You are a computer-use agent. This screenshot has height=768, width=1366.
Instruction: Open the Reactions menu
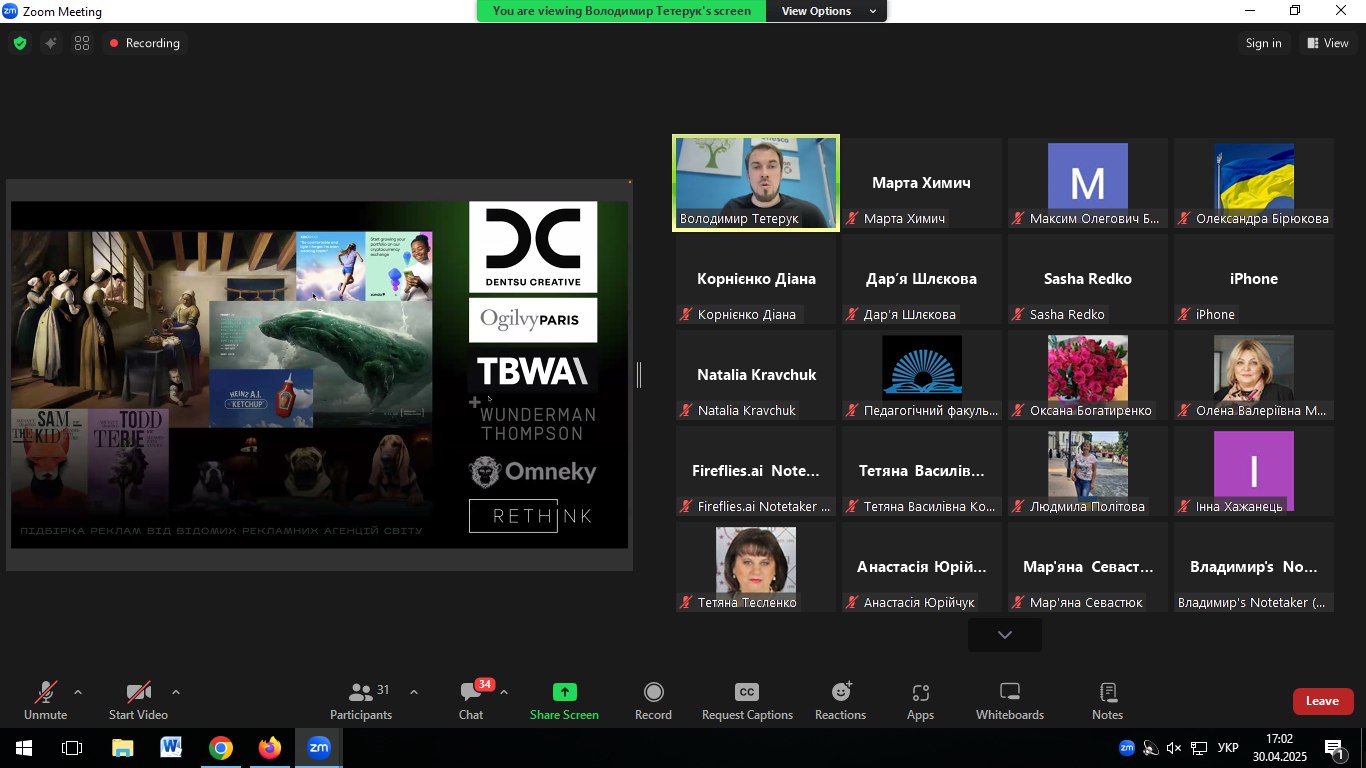840,701
